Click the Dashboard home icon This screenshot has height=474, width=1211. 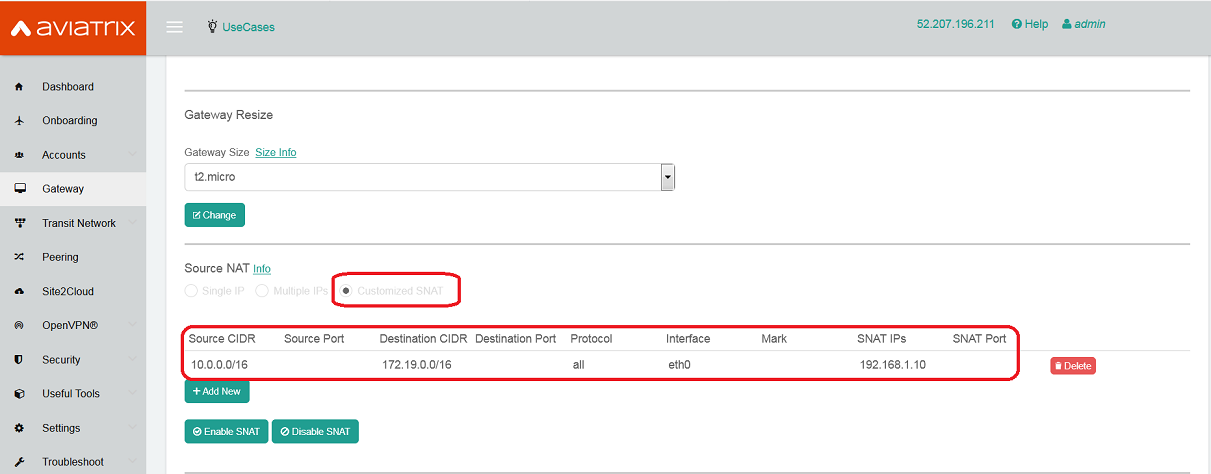coord(19,87)
